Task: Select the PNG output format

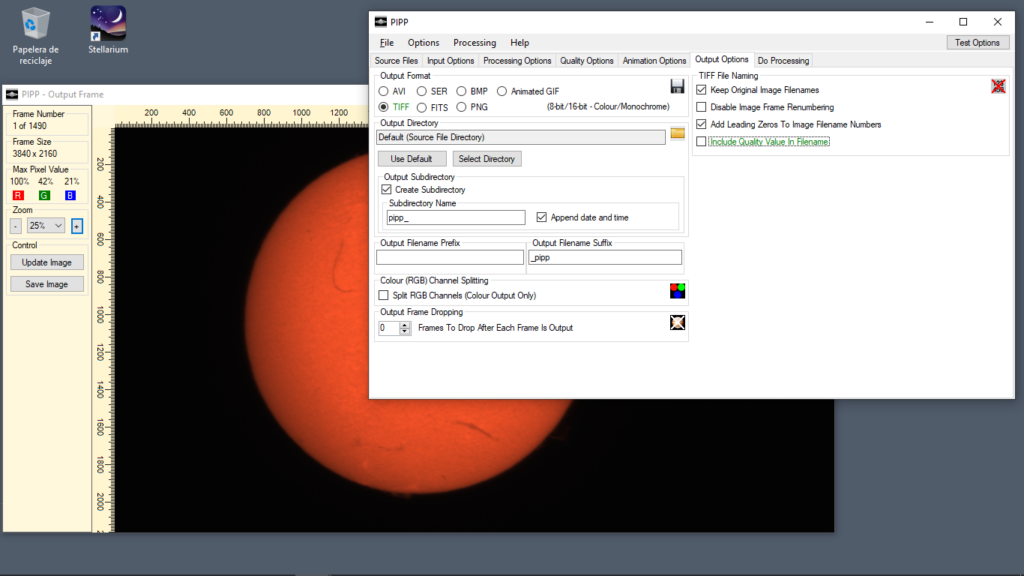Action: coord(461,107)
